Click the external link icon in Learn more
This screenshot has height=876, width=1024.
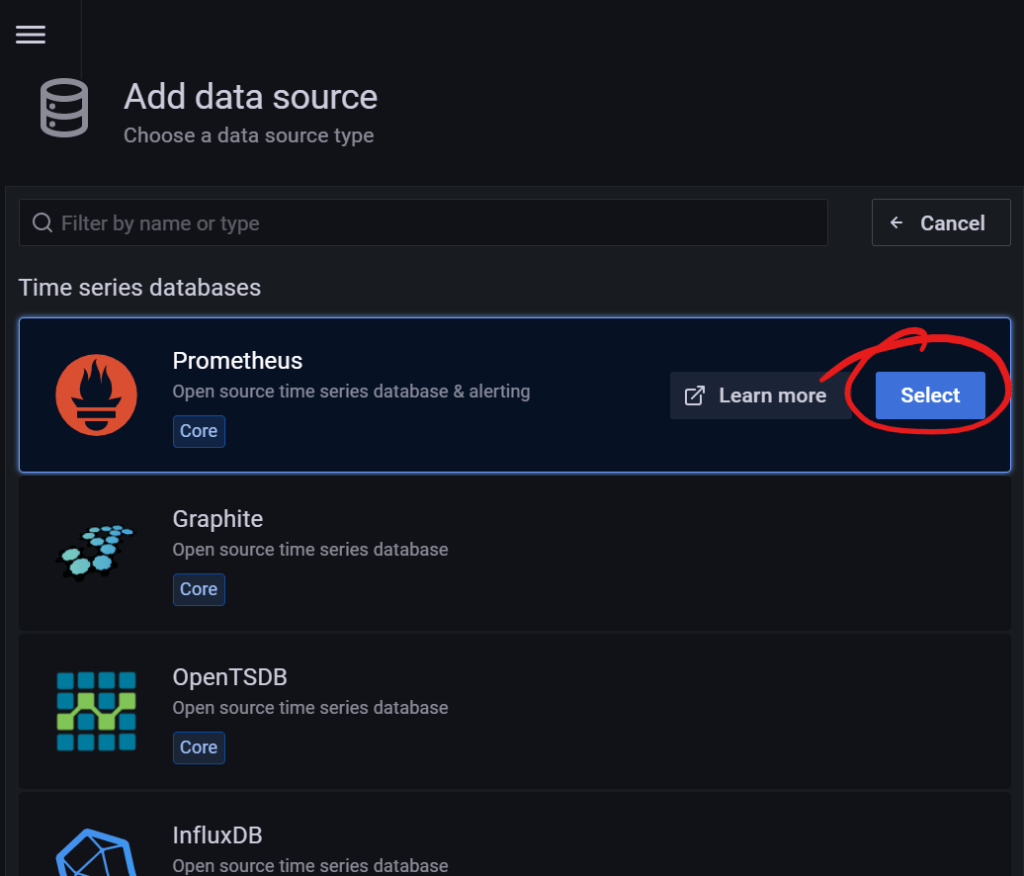(694, 396)
